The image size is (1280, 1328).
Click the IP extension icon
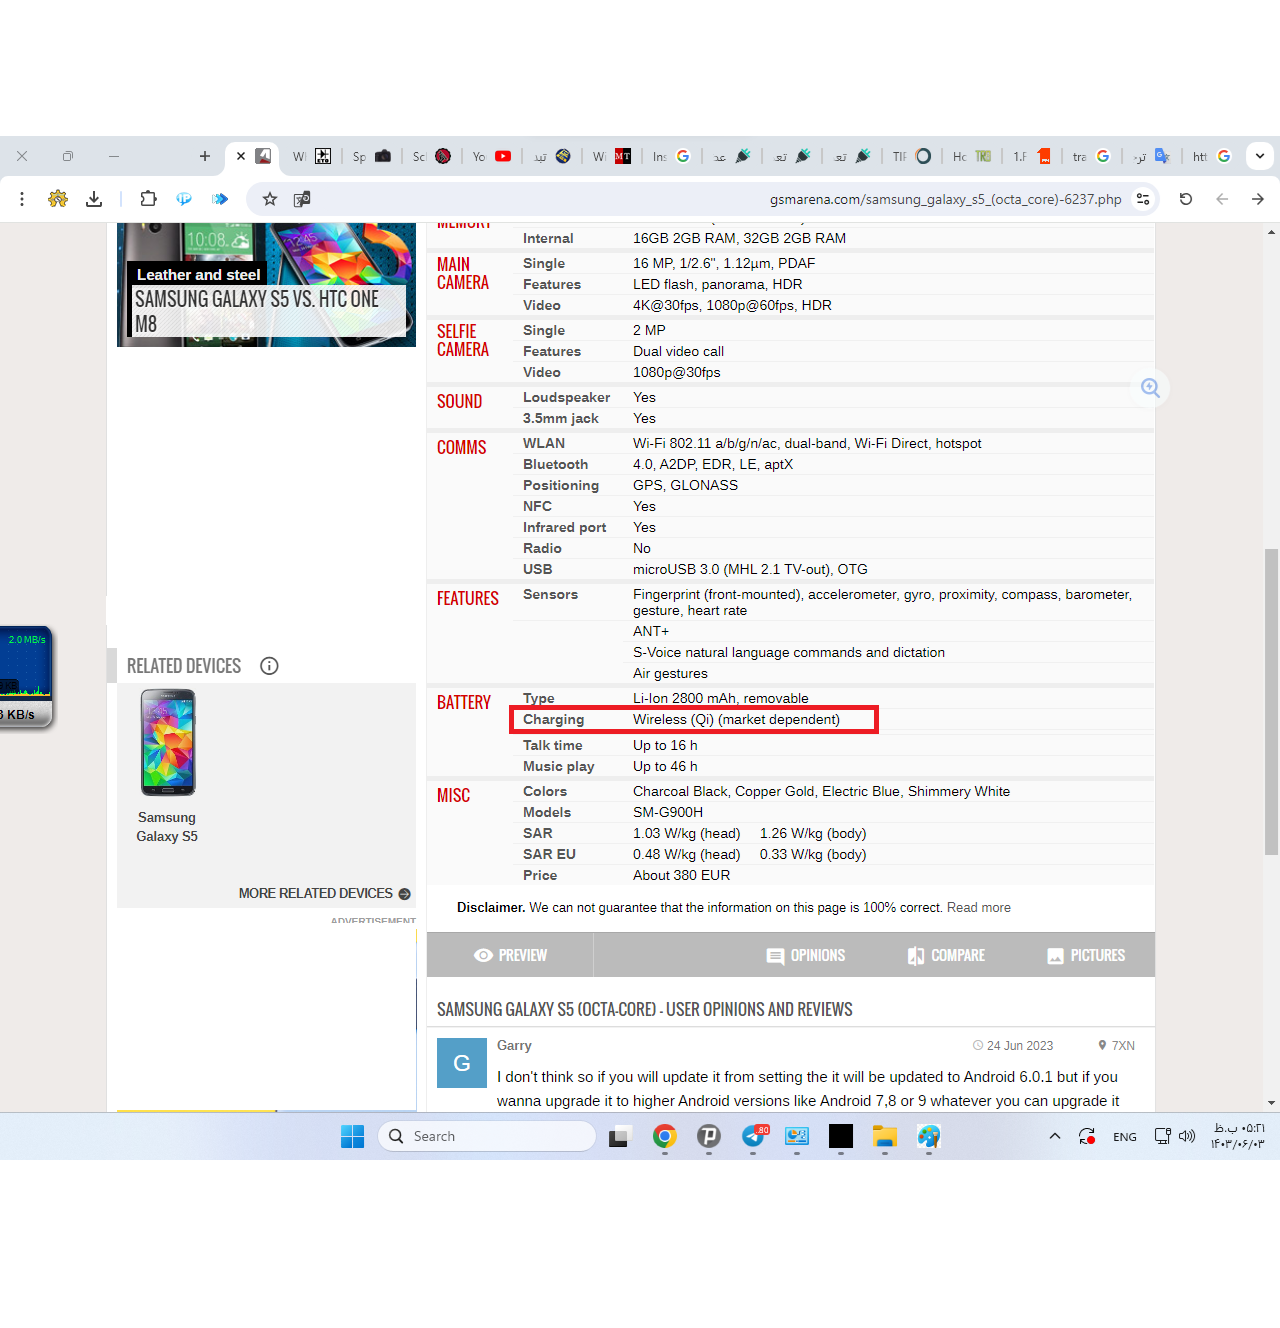[x=184, y=199]
